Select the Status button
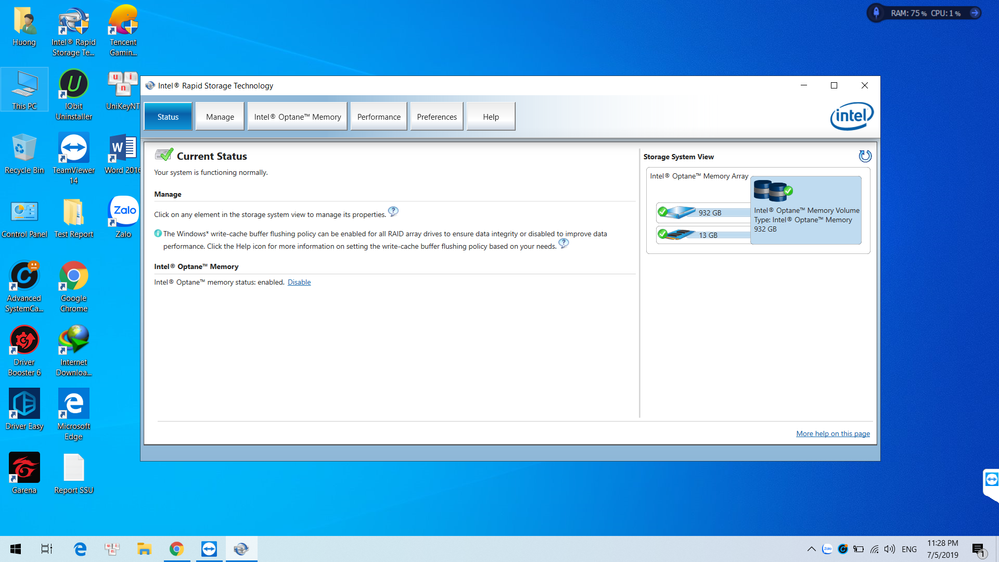 pos(168,117)
